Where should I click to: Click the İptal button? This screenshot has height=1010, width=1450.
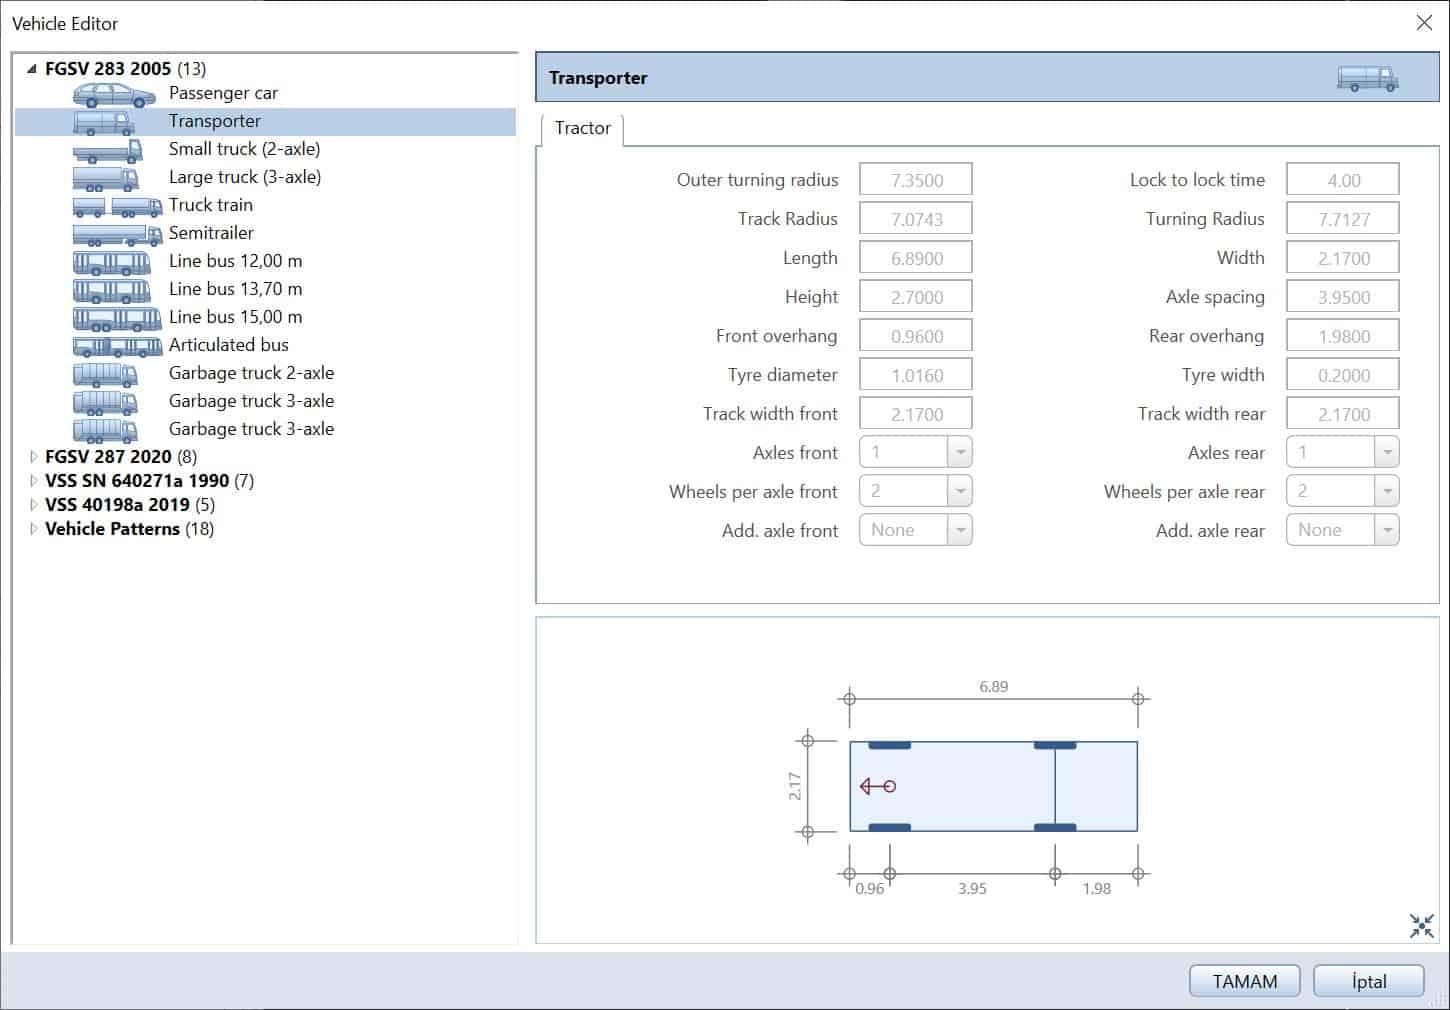[x=1368, y=981]
